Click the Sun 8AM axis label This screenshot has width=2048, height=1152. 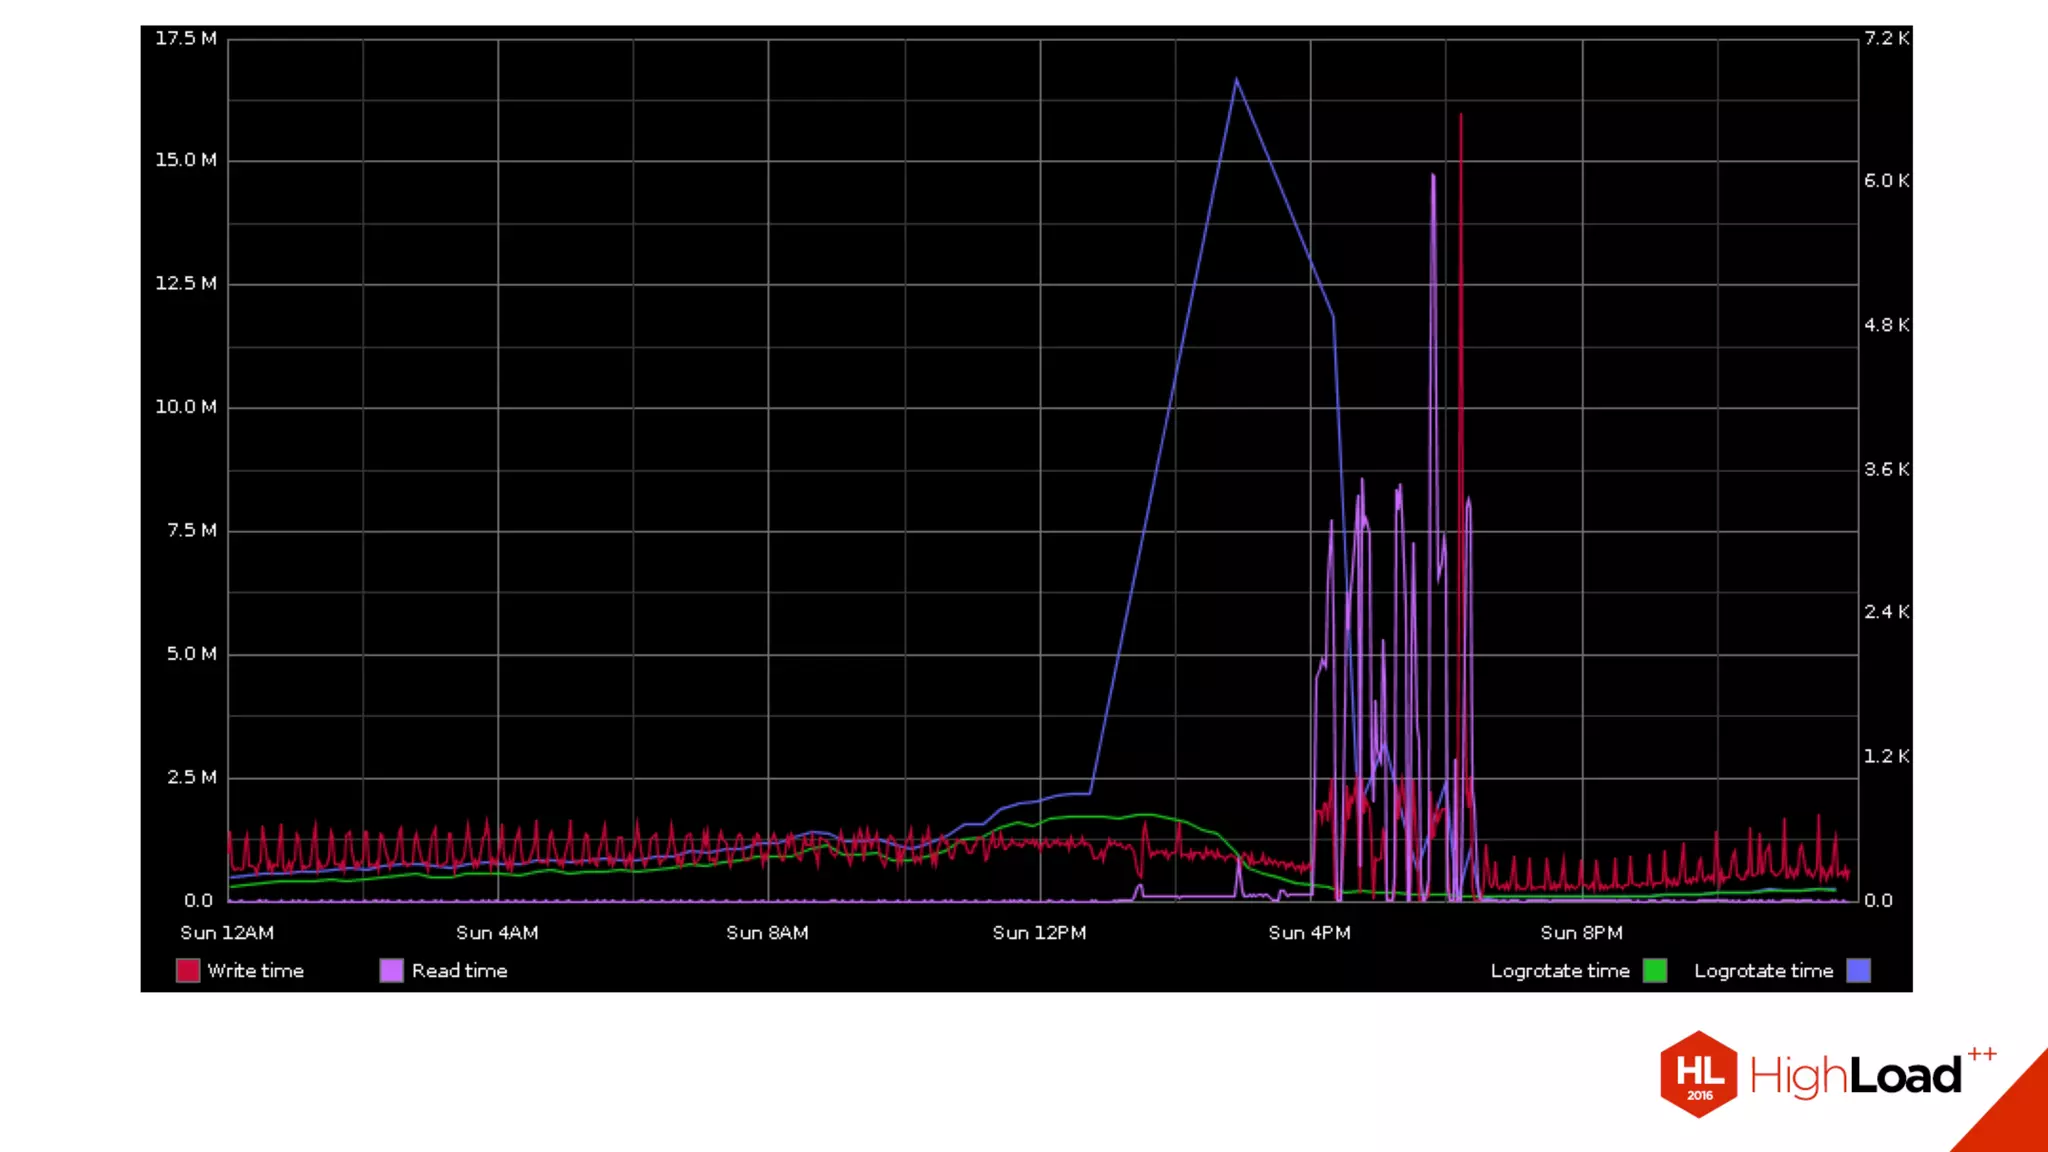point(767,932)
